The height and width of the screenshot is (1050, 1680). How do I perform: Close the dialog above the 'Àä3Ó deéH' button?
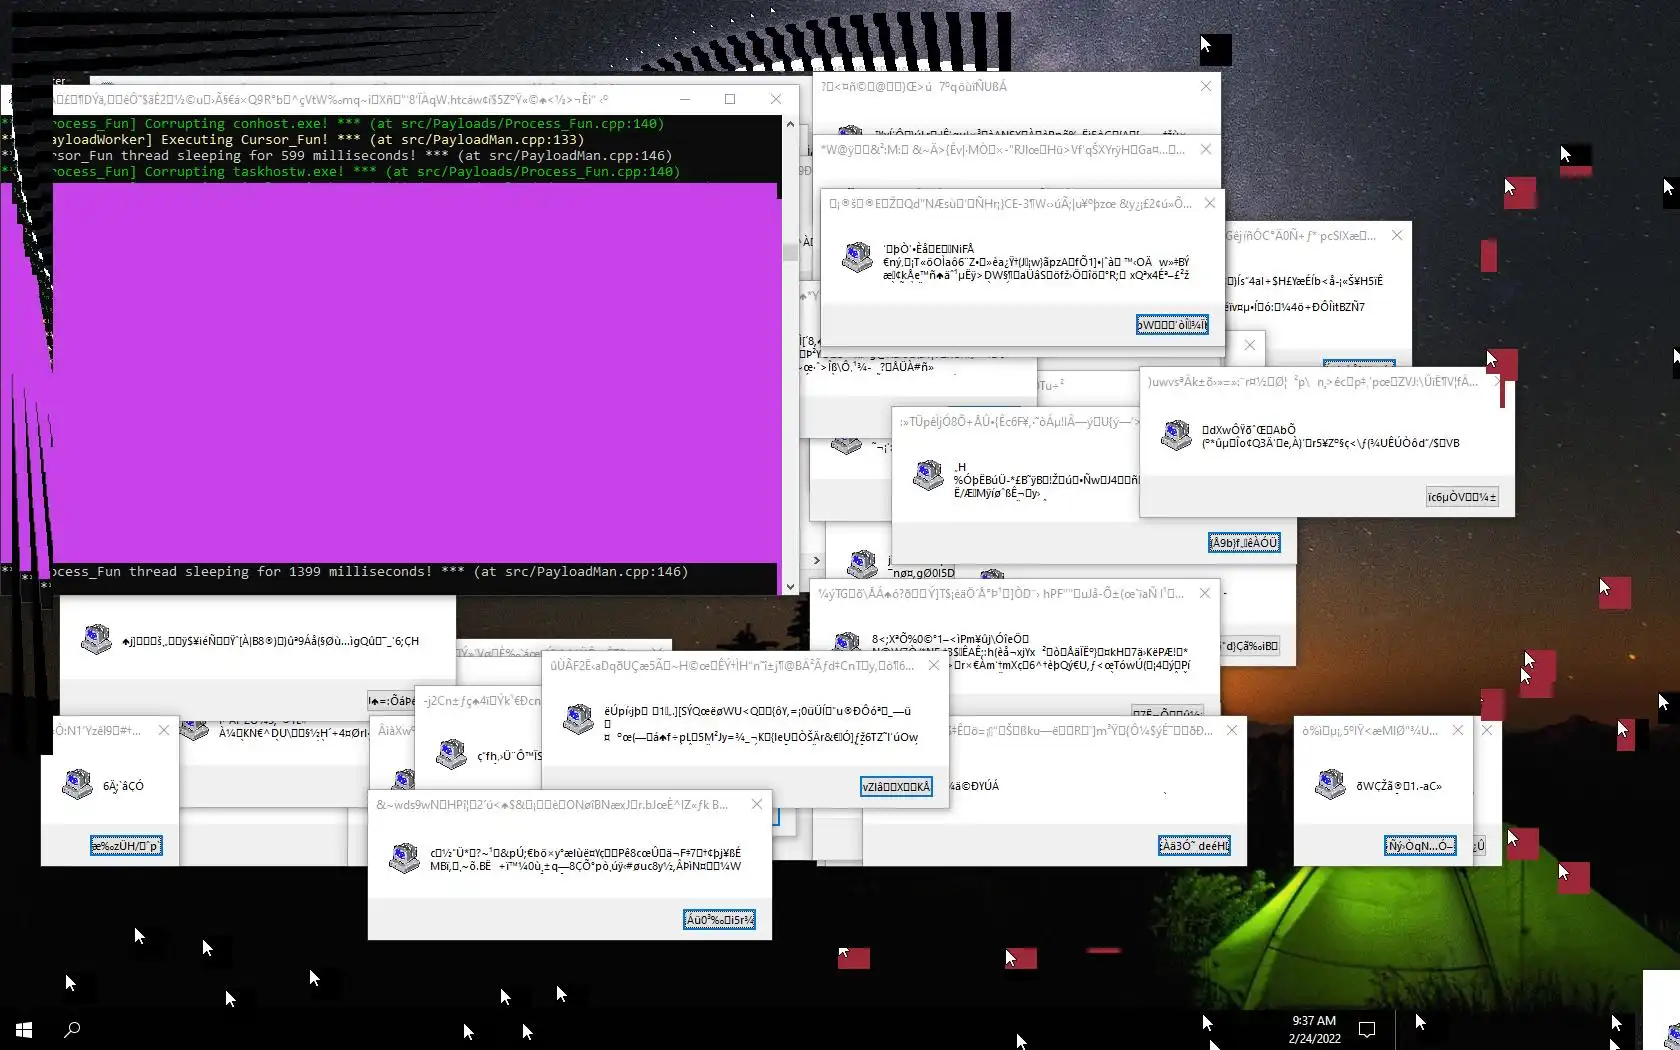[1232, 730]
